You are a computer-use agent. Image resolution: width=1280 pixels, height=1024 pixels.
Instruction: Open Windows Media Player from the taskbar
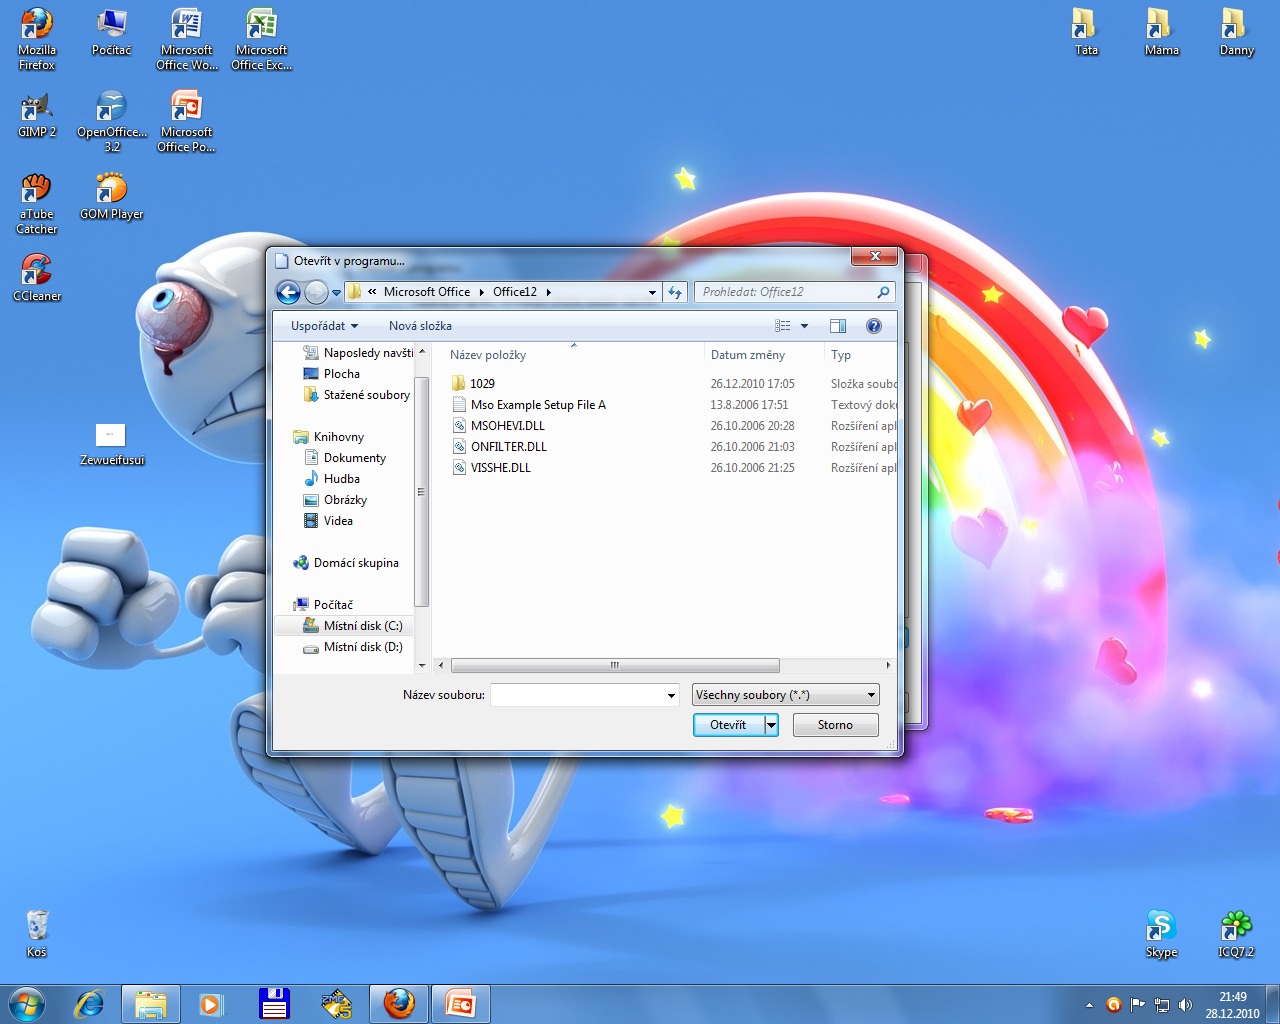211,1003
